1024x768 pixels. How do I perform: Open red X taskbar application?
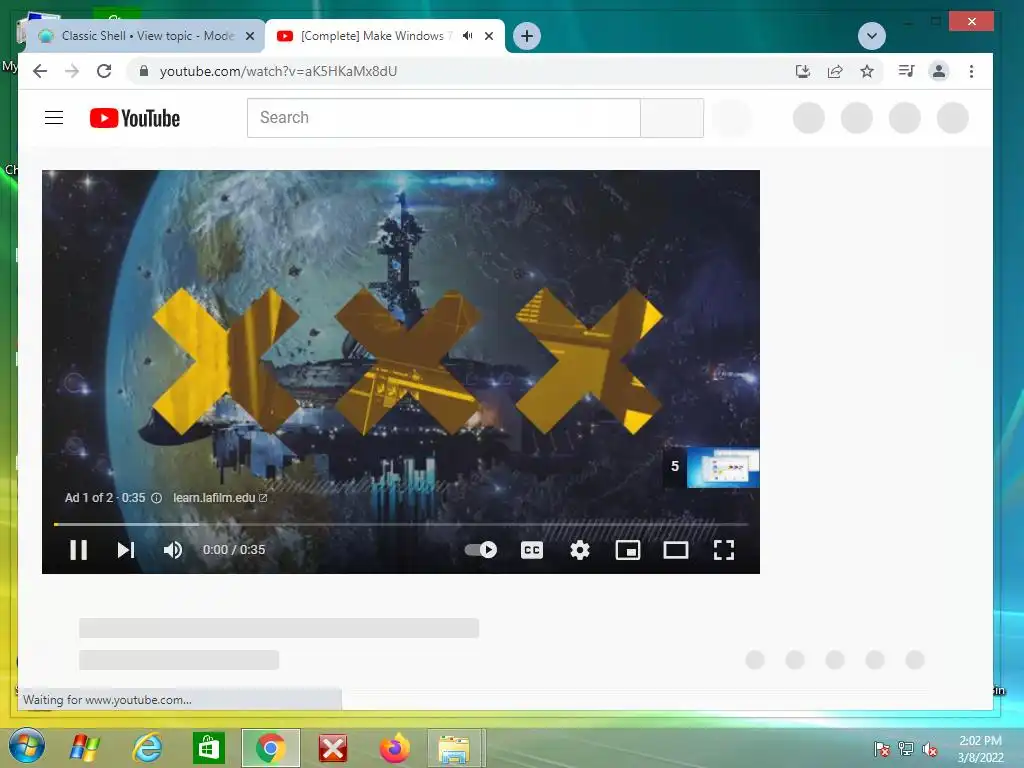pos(333,748)
